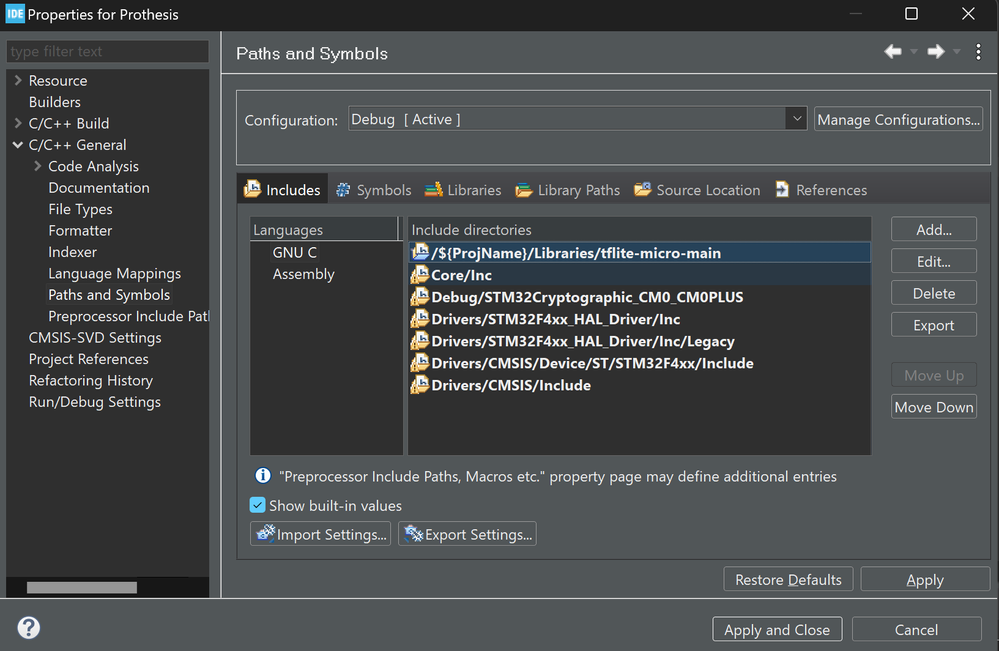This screenshot has height=651, width=999.
Task: Open the three-dot view menu icon
Action: coord(978,52)
